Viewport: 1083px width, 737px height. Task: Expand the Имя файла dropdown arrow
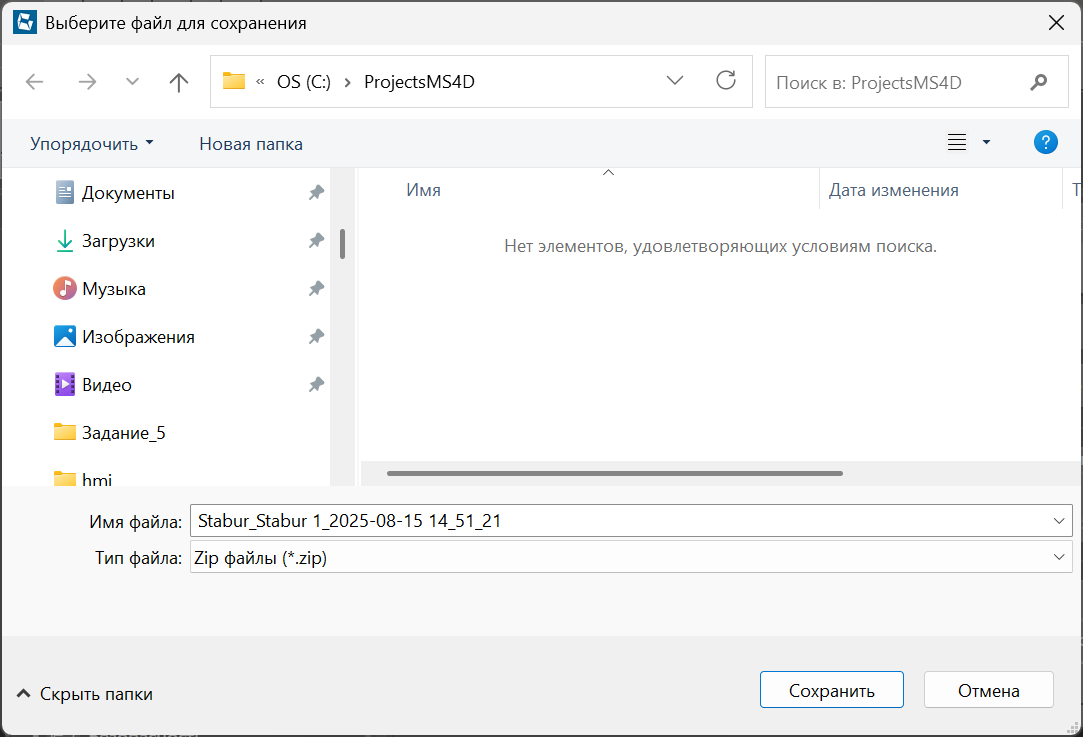(1059, 521)
